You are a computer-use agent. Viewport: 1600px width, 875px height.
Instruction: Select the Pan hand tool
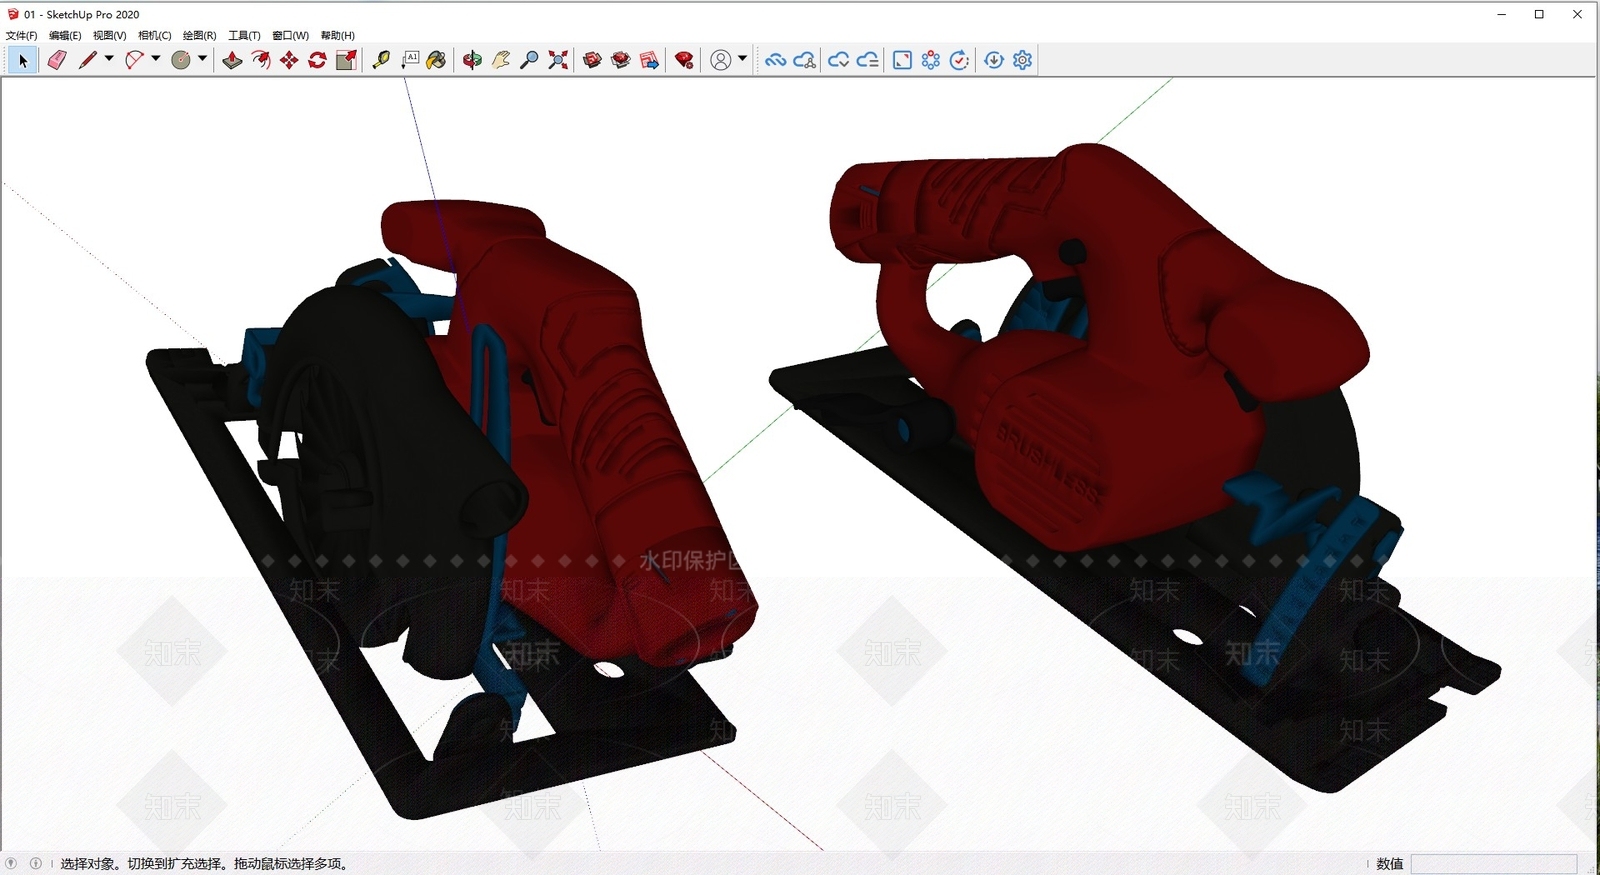(x=501, y=60)
